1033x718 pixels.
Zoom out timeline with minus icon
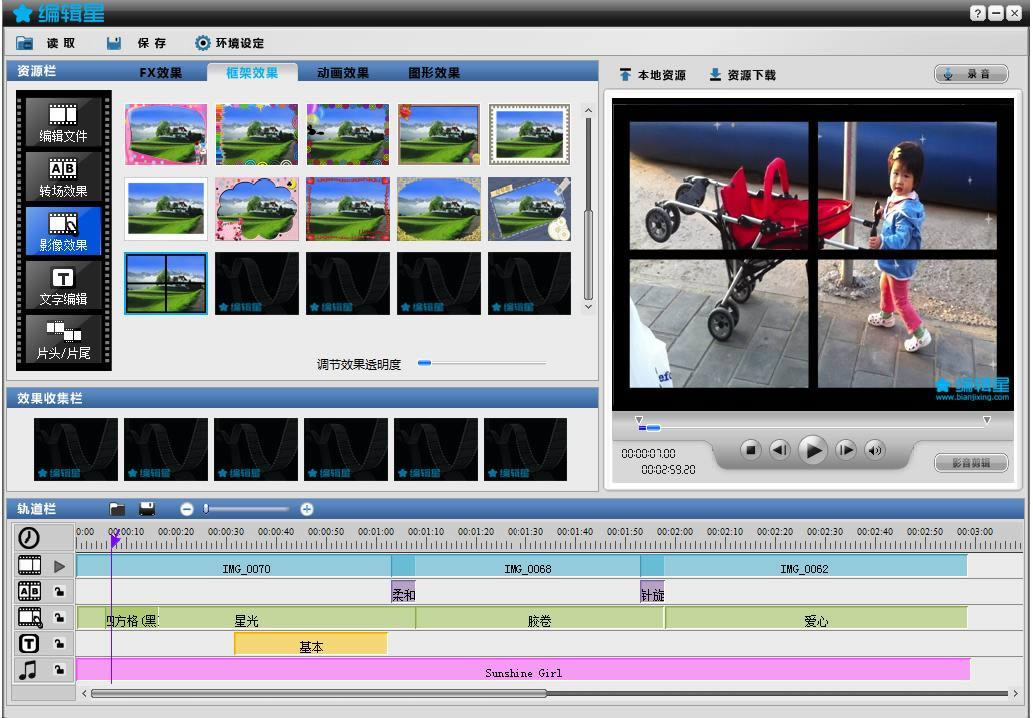pyautogui.click(x=187, y=509)
